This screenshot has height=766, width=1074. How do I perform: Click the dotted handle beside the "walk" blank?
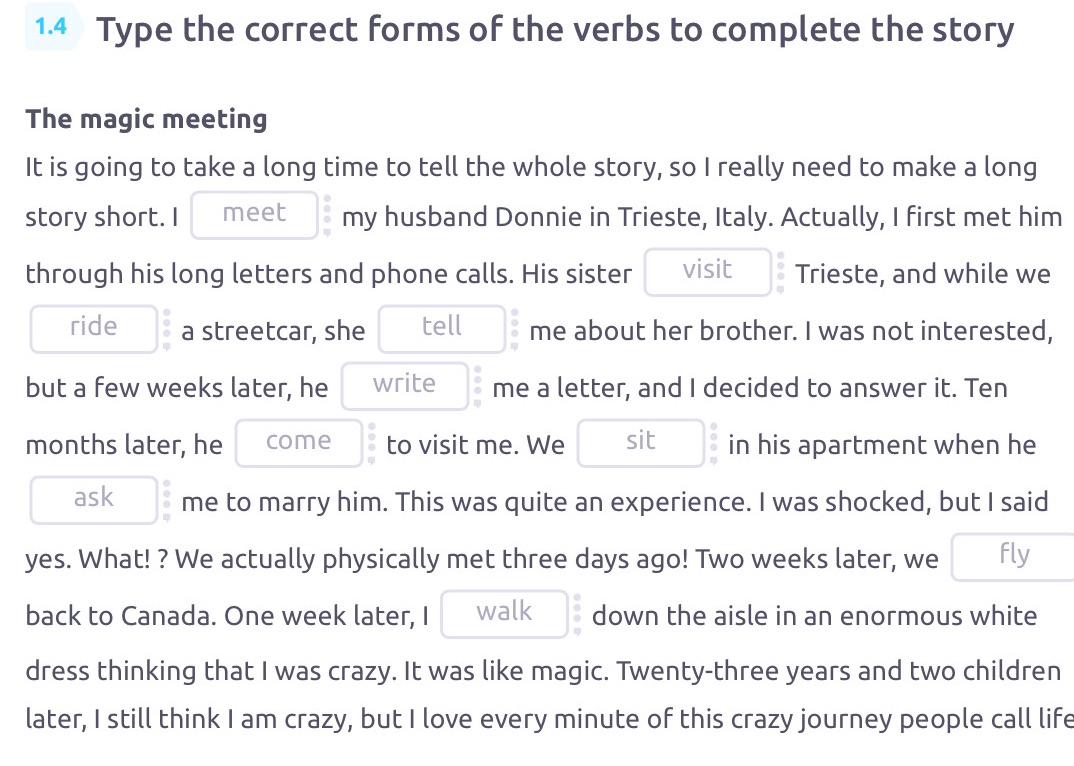pyautogui.click(x=576, y=613)
